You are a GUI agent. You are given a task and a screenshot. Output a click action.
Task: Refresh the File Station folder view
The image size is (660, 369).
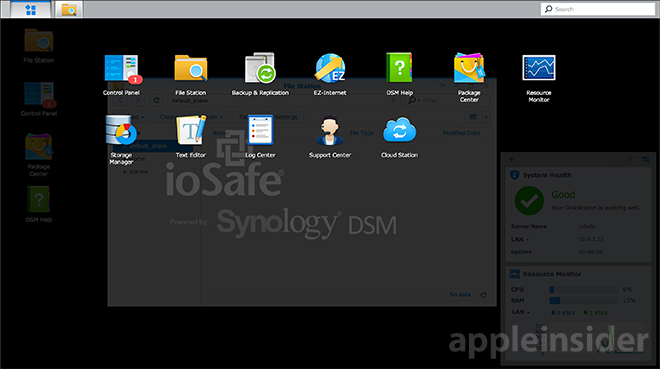(x=157, y=100)
